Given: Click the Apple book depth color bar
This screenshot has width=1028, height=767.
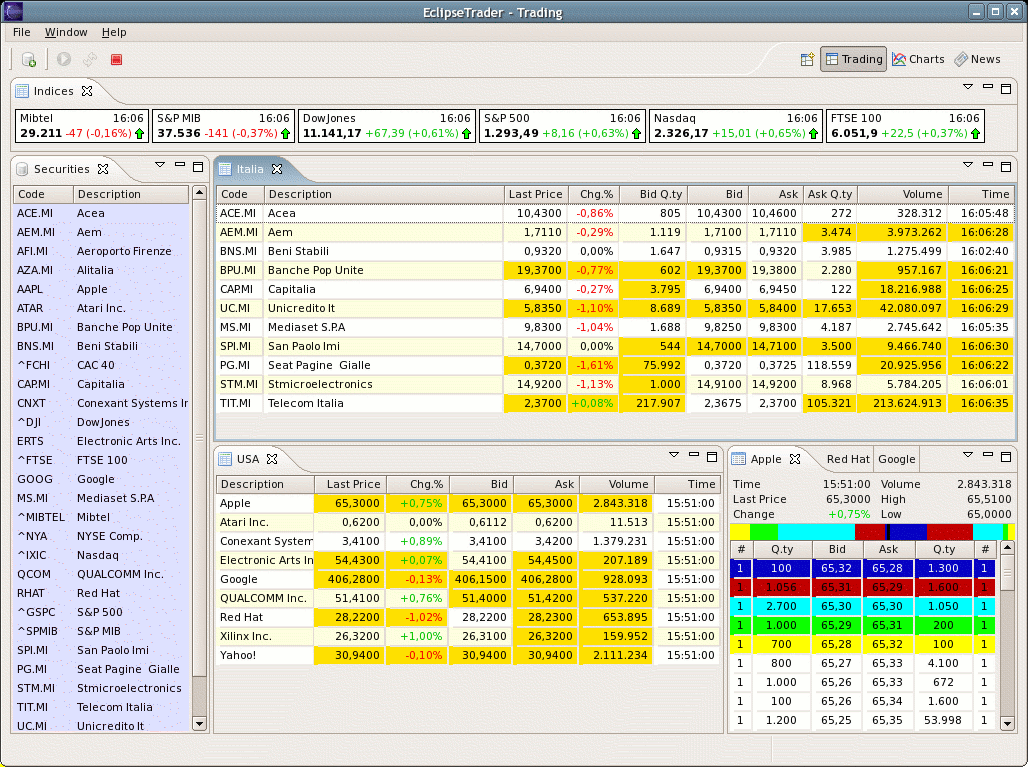Looking at the screenshot, I should [x=870, y=531].
